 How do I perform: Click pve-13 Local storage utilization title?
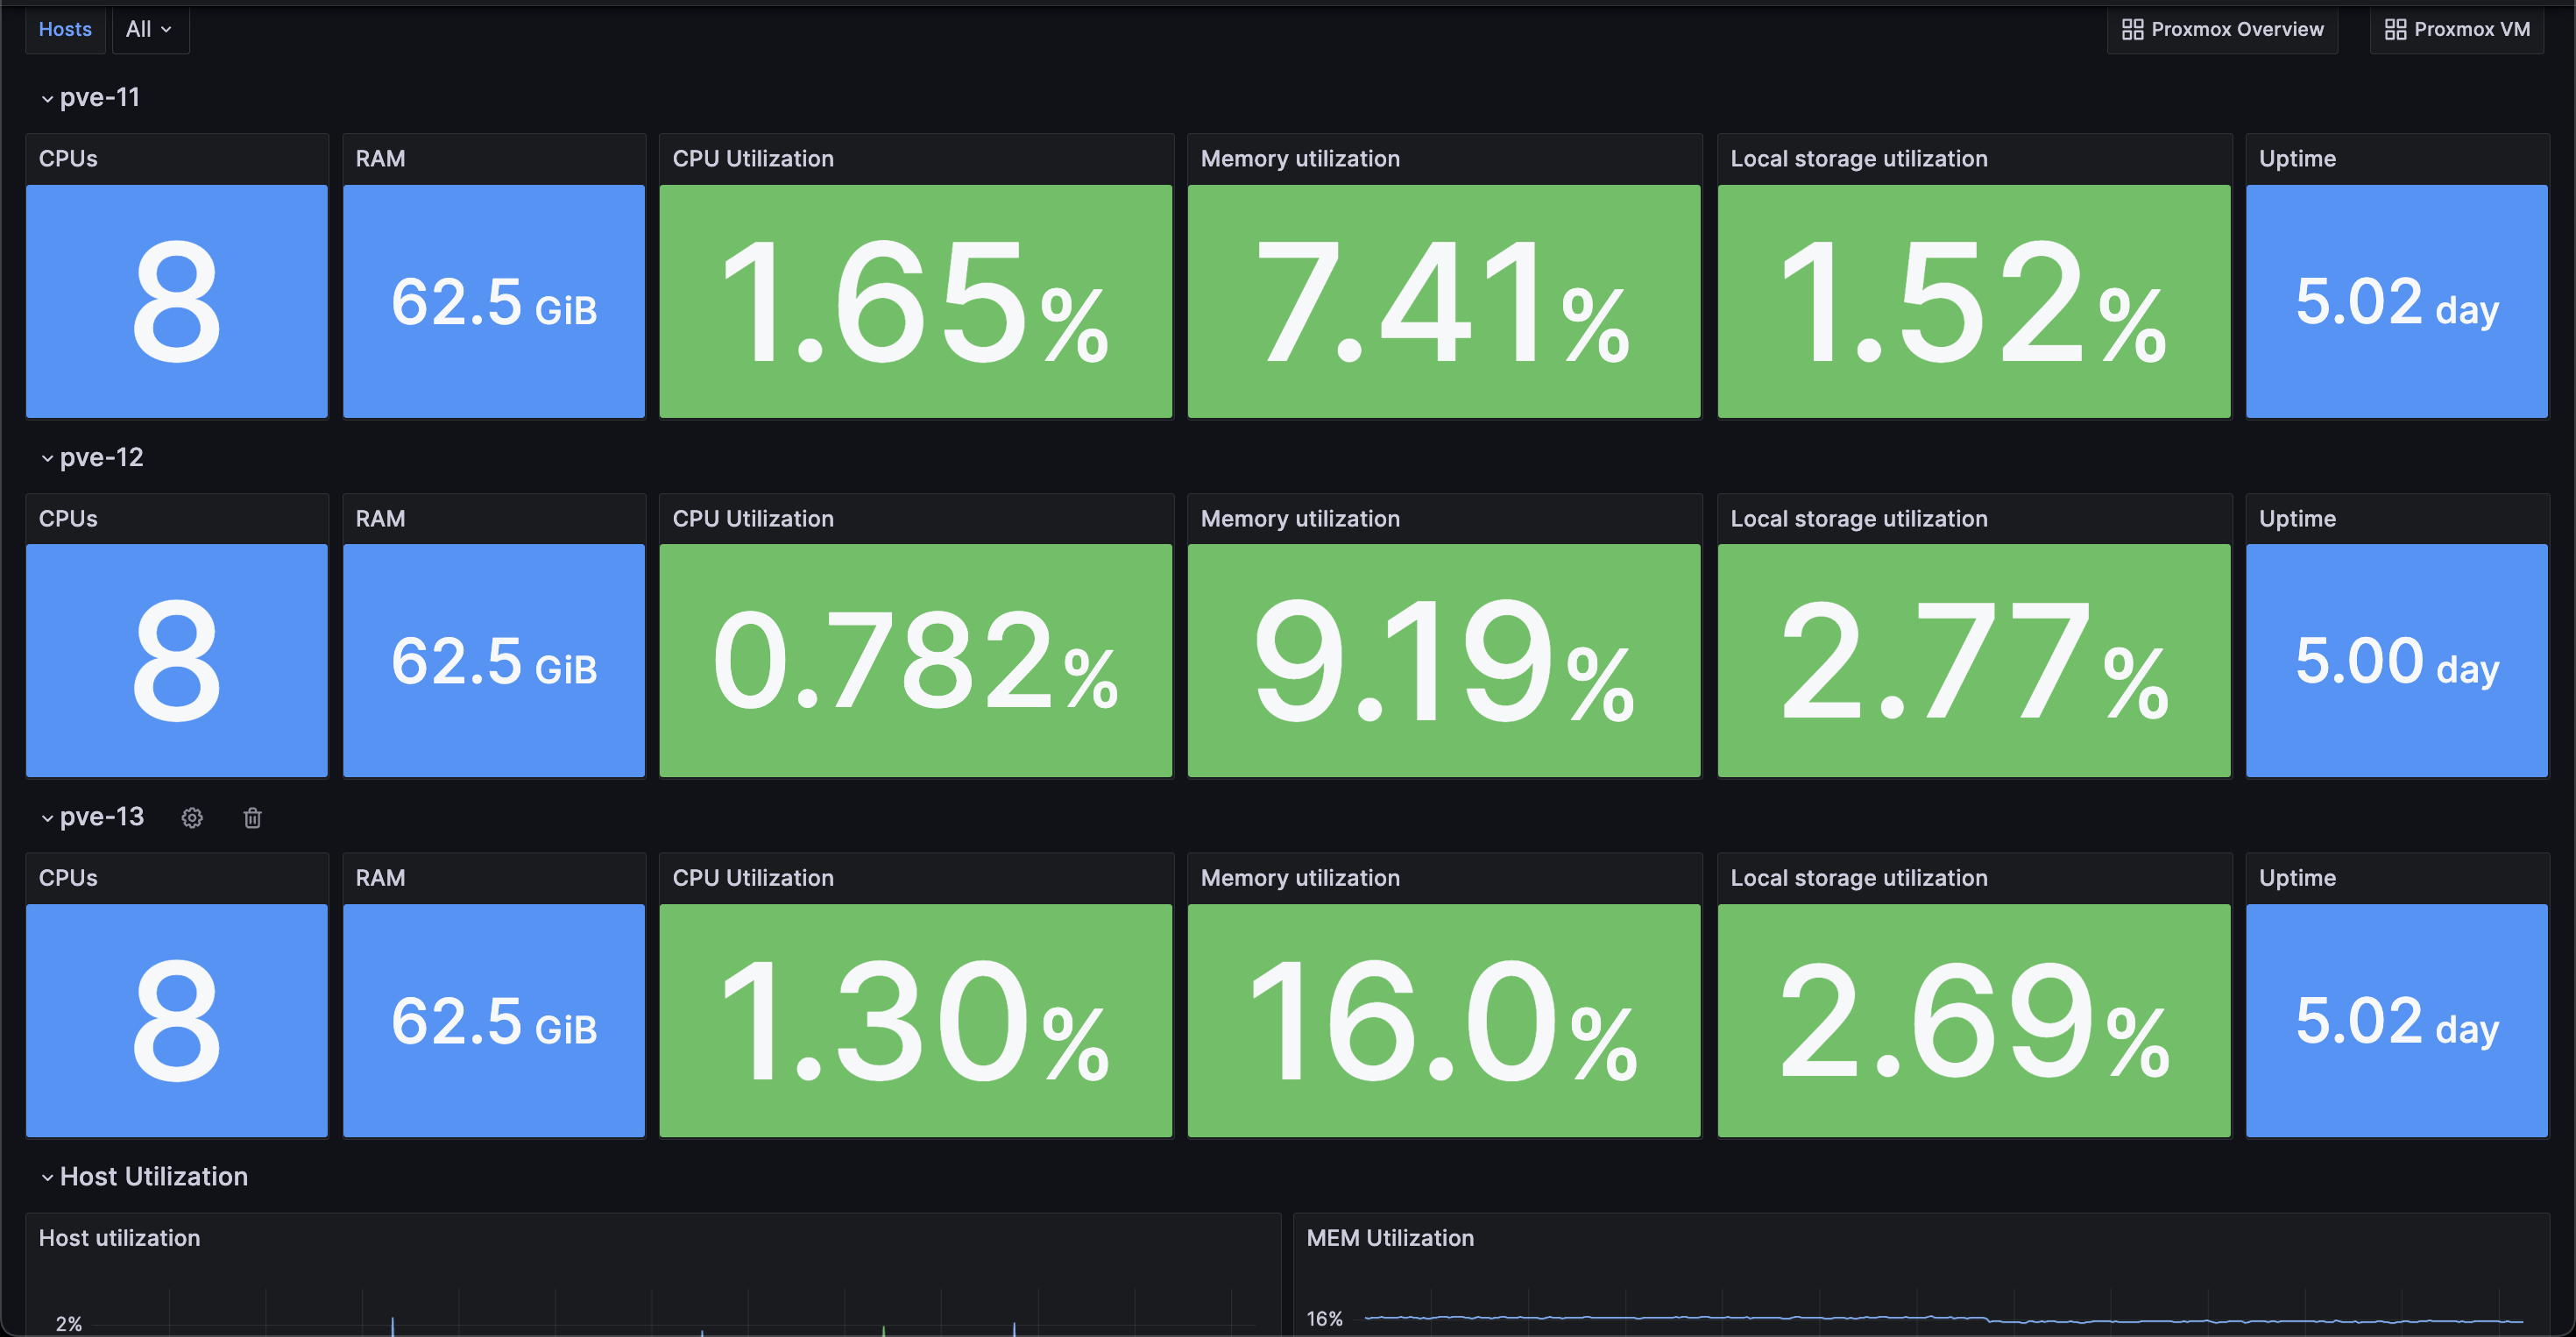click(1858, 877)
